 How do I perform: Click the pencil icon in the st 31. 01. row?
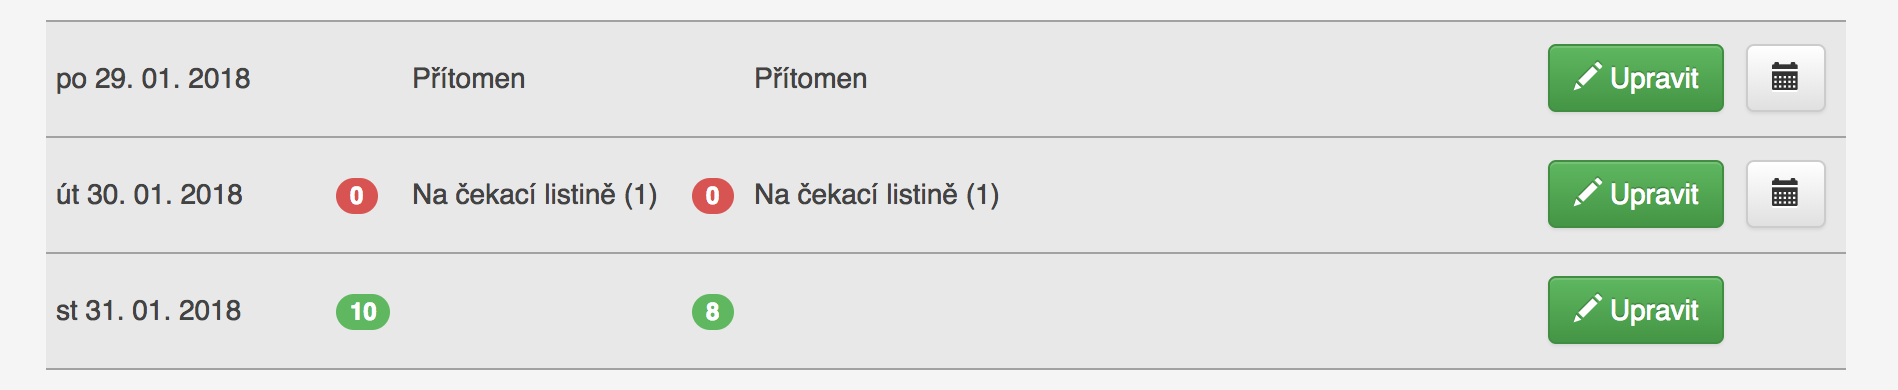click(1587, 309)
